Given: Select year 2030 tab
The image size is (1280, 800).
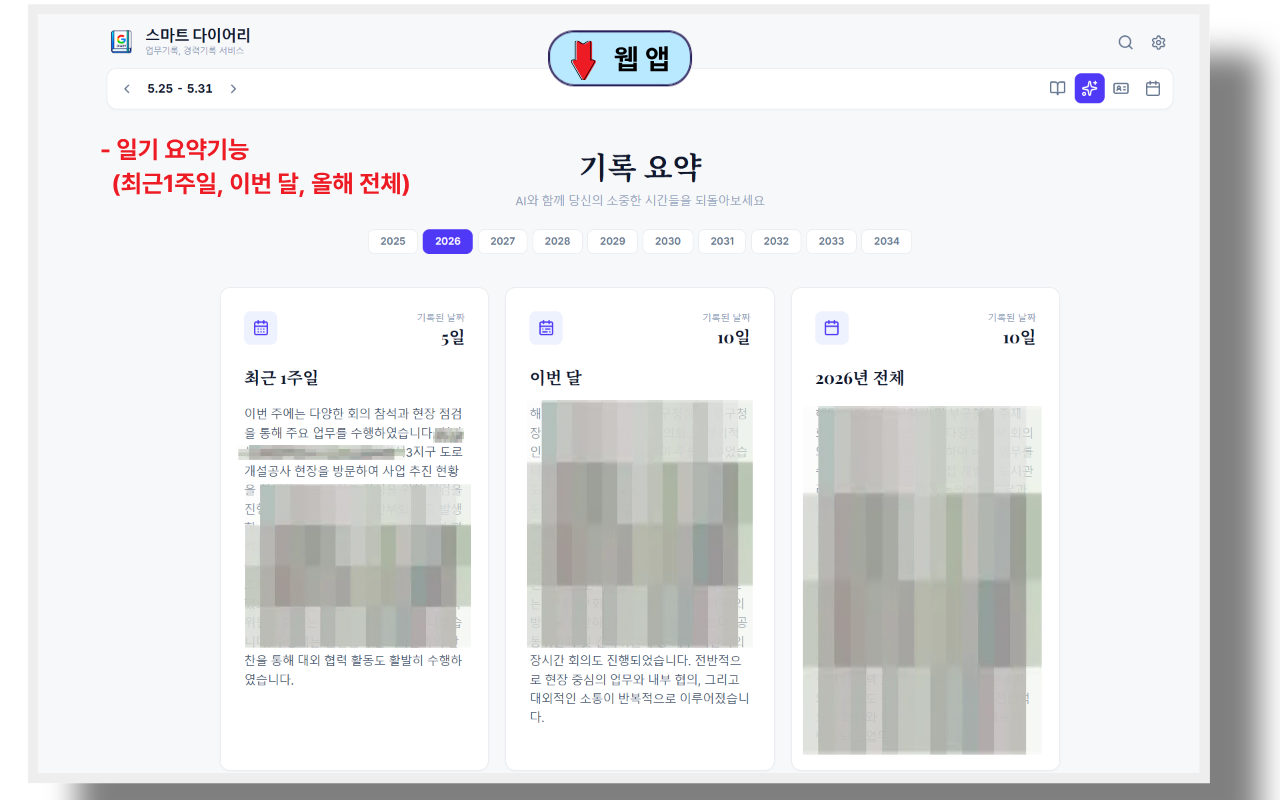Looking at the screenshot, I should (668, 241).
